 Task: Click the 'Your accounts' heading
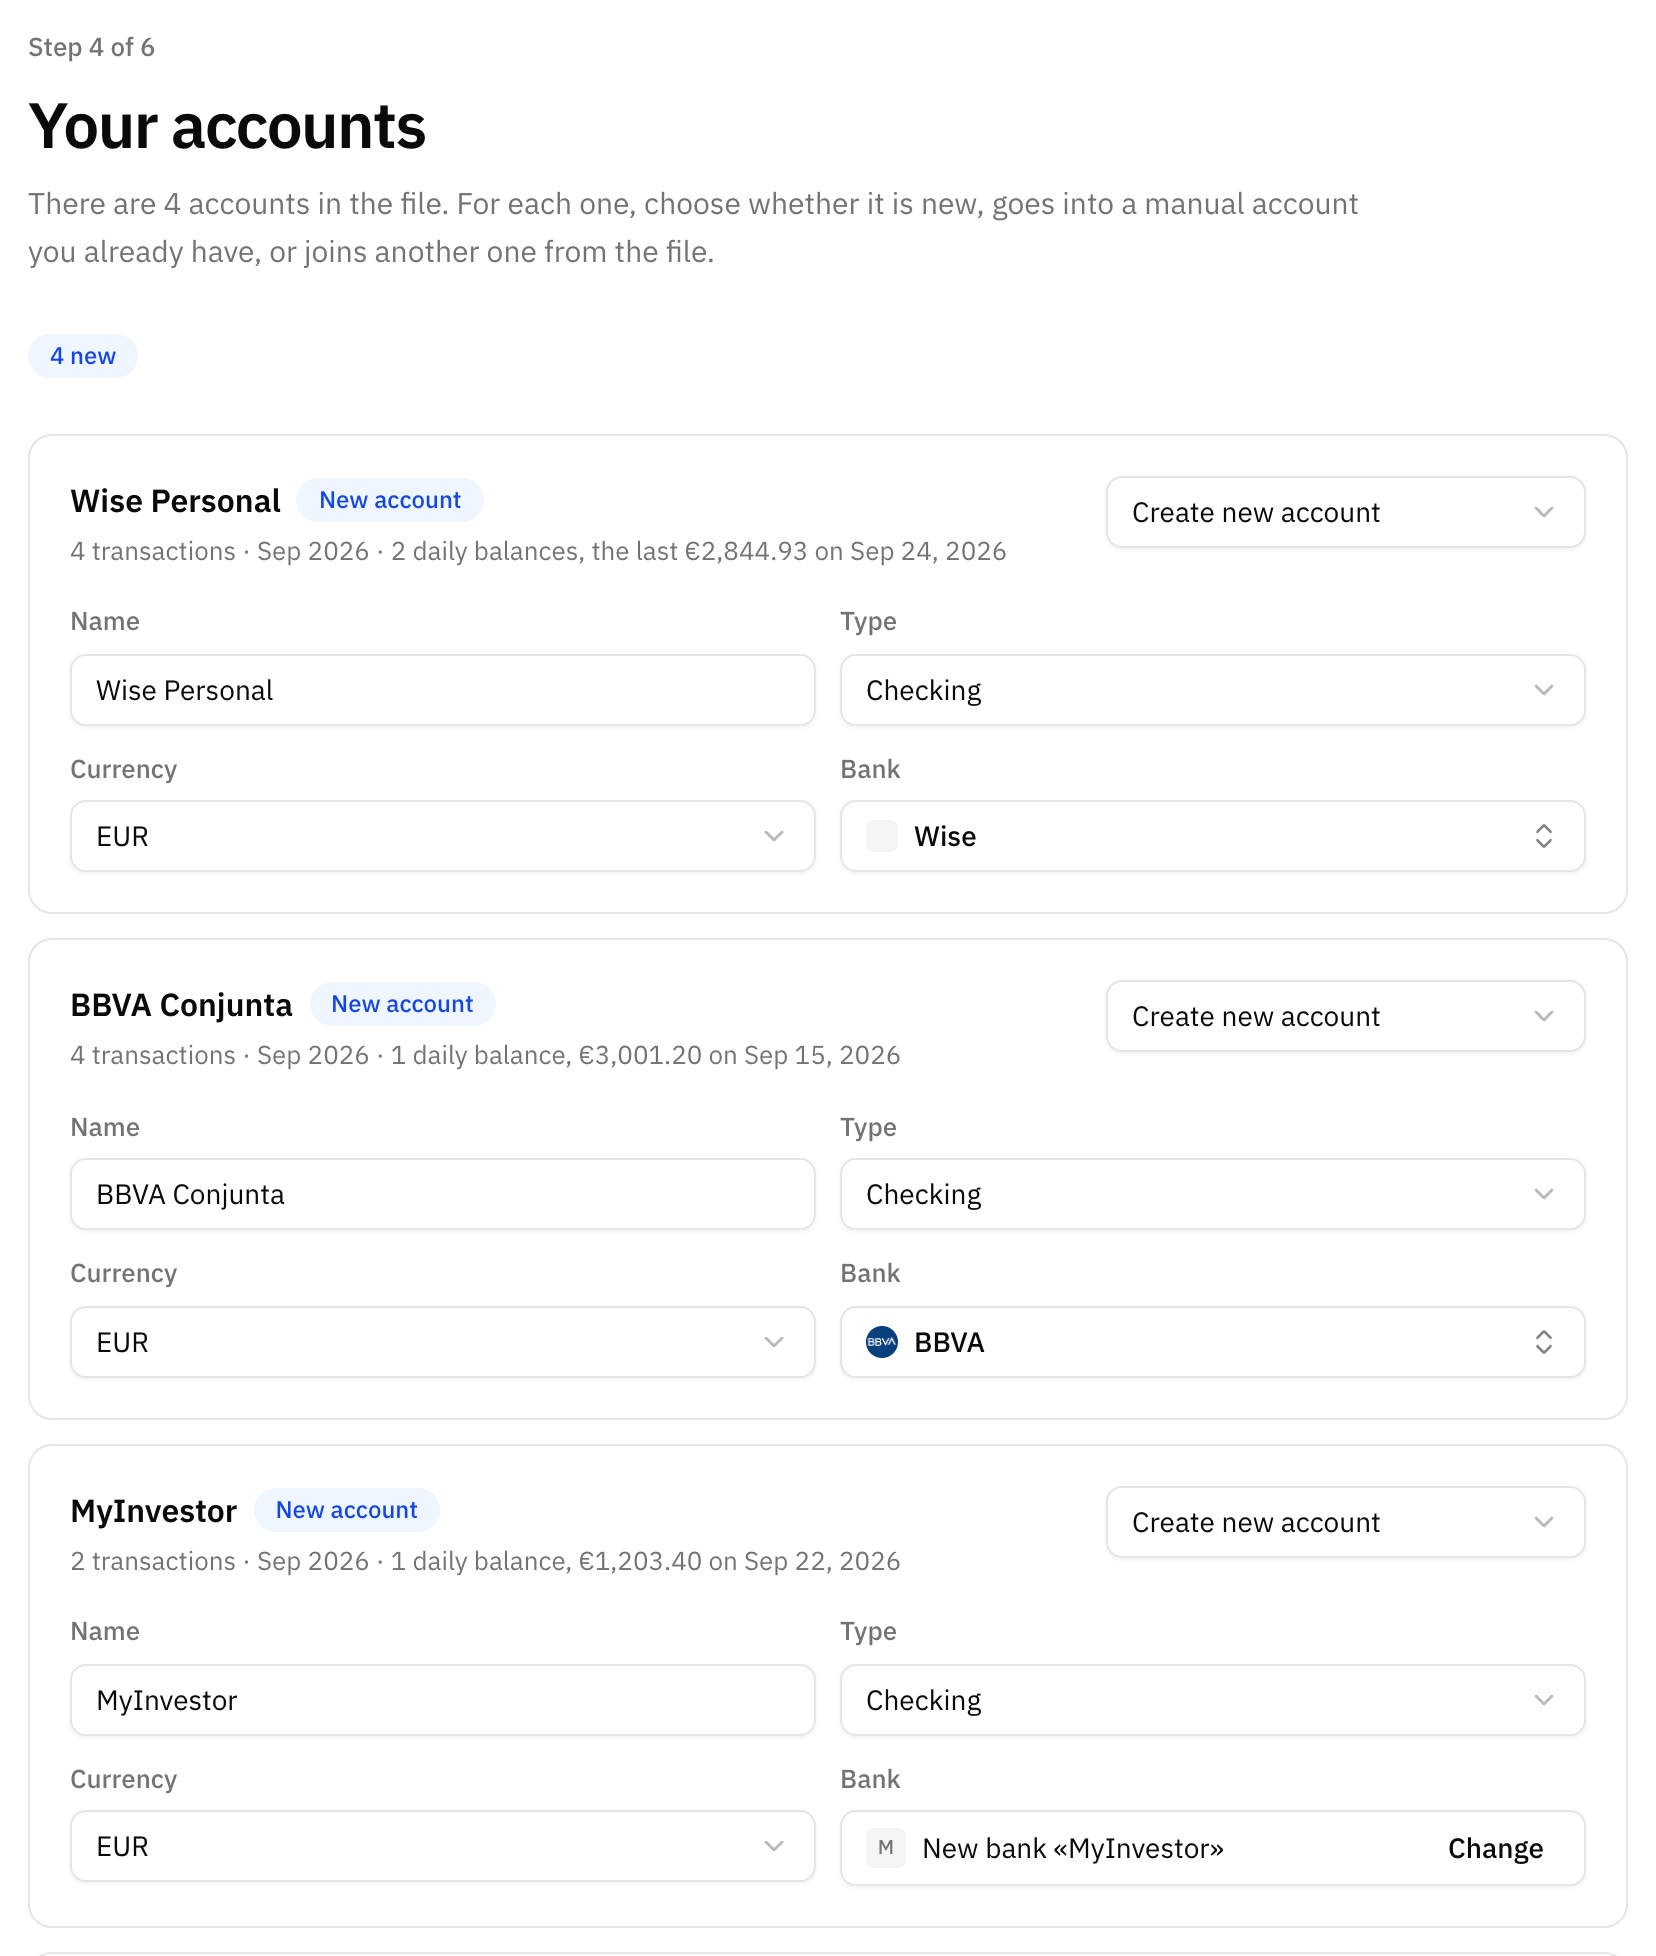click(x=227, y=126)
